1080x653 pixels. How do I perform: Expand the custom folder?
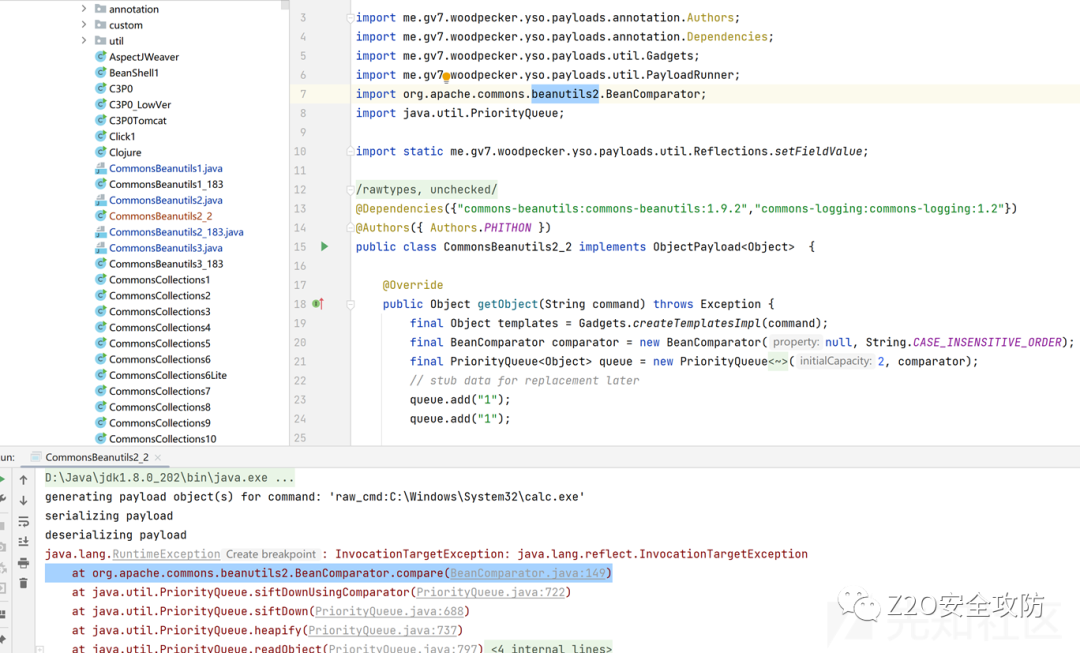pos(84,25)
